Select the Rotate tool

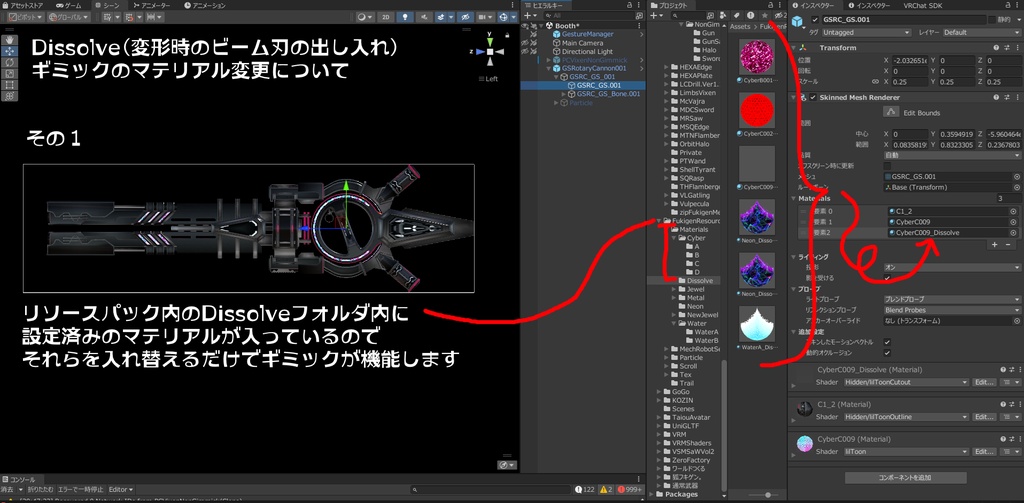tap(11, 61)
